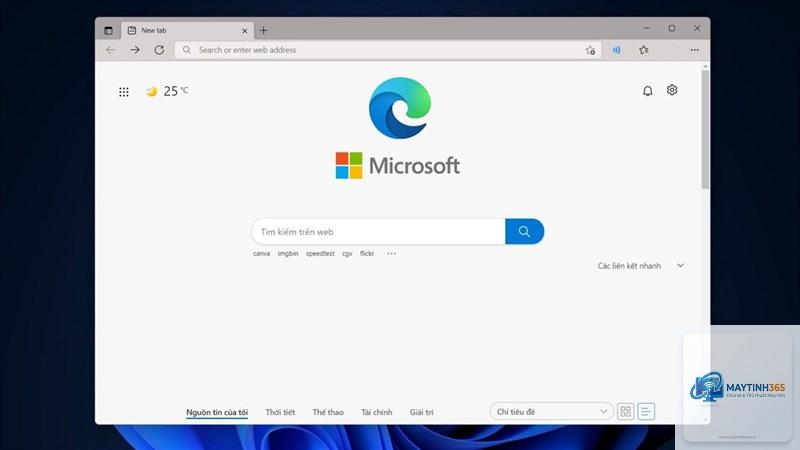
Task: Add page to favorites star icon
Action: click(590, 50)
